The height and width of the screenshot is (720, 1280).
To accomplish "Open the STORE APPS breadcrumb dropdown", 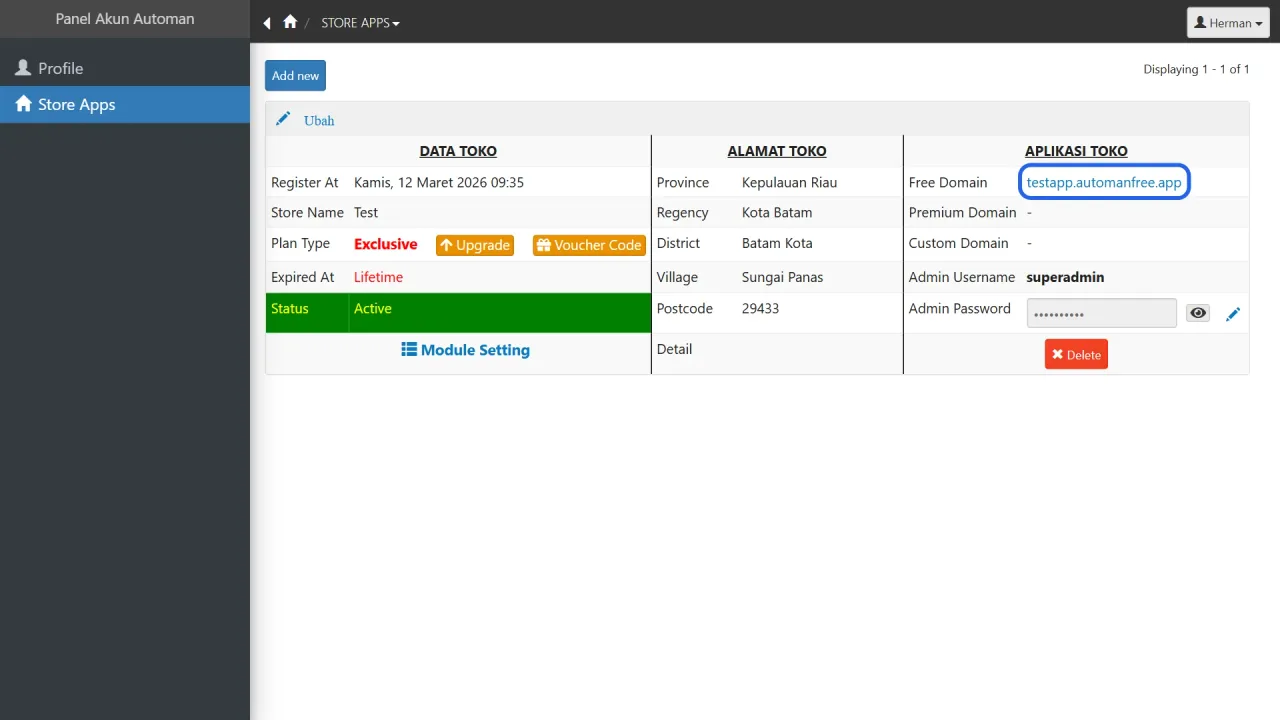I will pos(360,23).
